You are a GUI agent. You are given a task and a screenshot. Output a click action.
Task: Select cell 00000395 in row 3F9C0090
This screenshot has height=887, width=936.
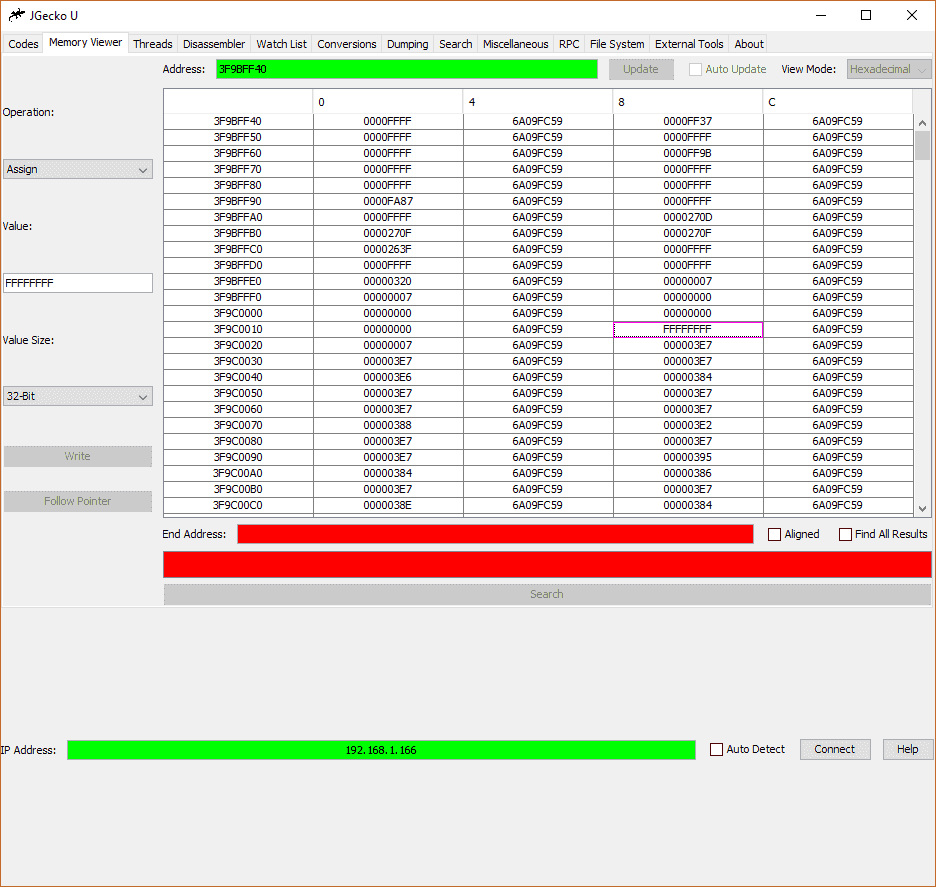point(688,457)
